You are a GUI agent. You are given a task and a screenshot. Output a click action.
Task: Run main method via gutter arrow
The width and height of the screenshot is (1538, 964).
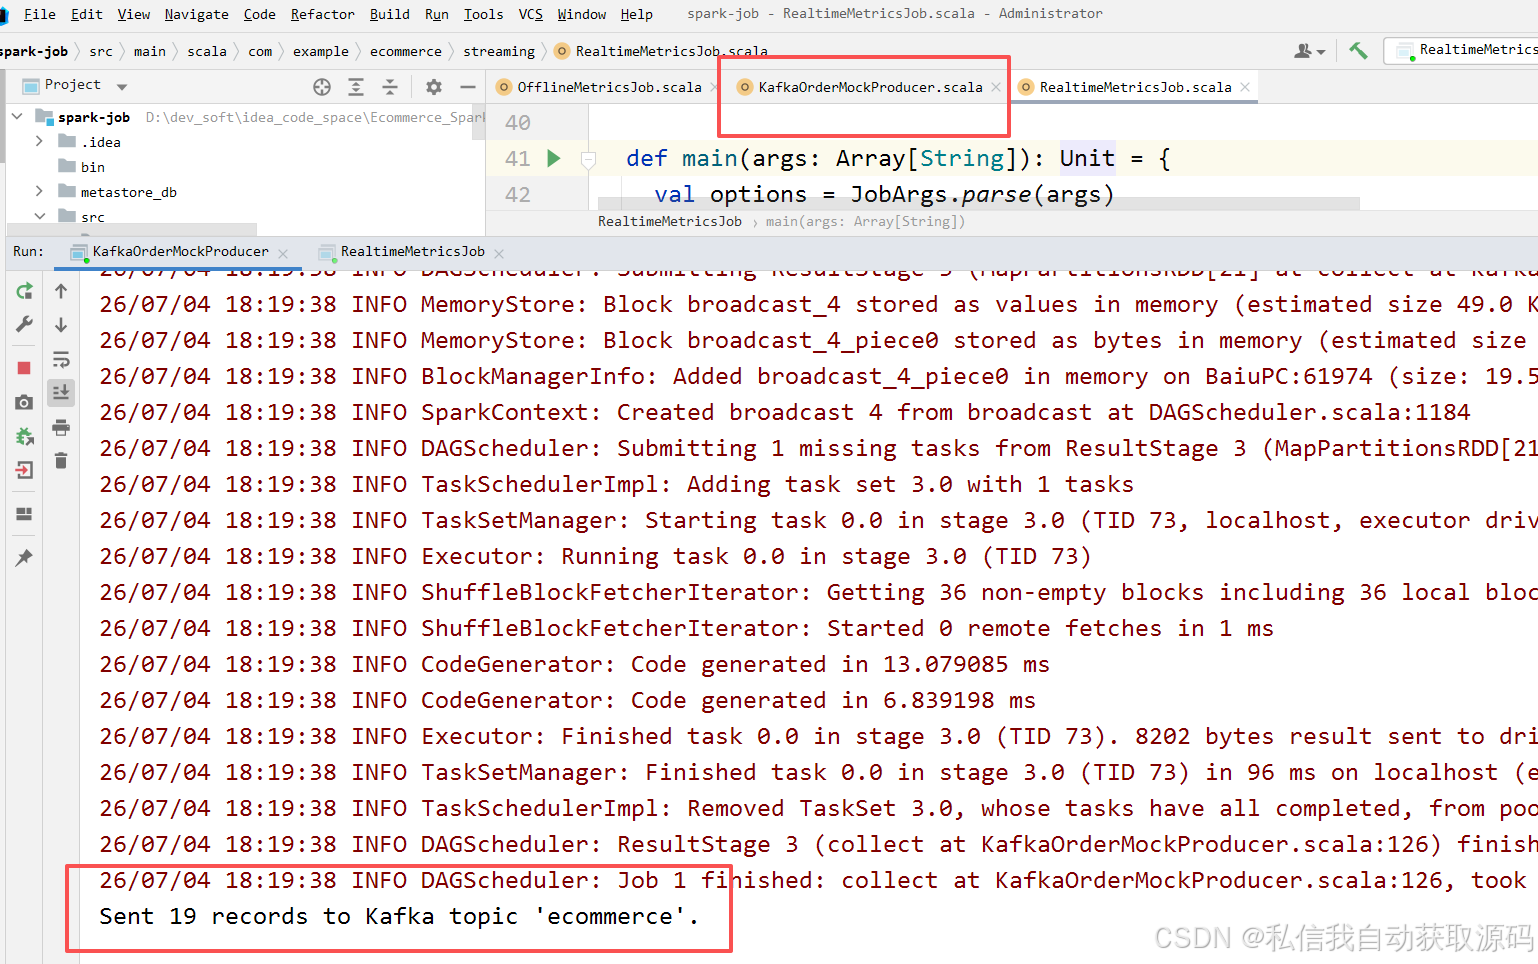[554, 158]
